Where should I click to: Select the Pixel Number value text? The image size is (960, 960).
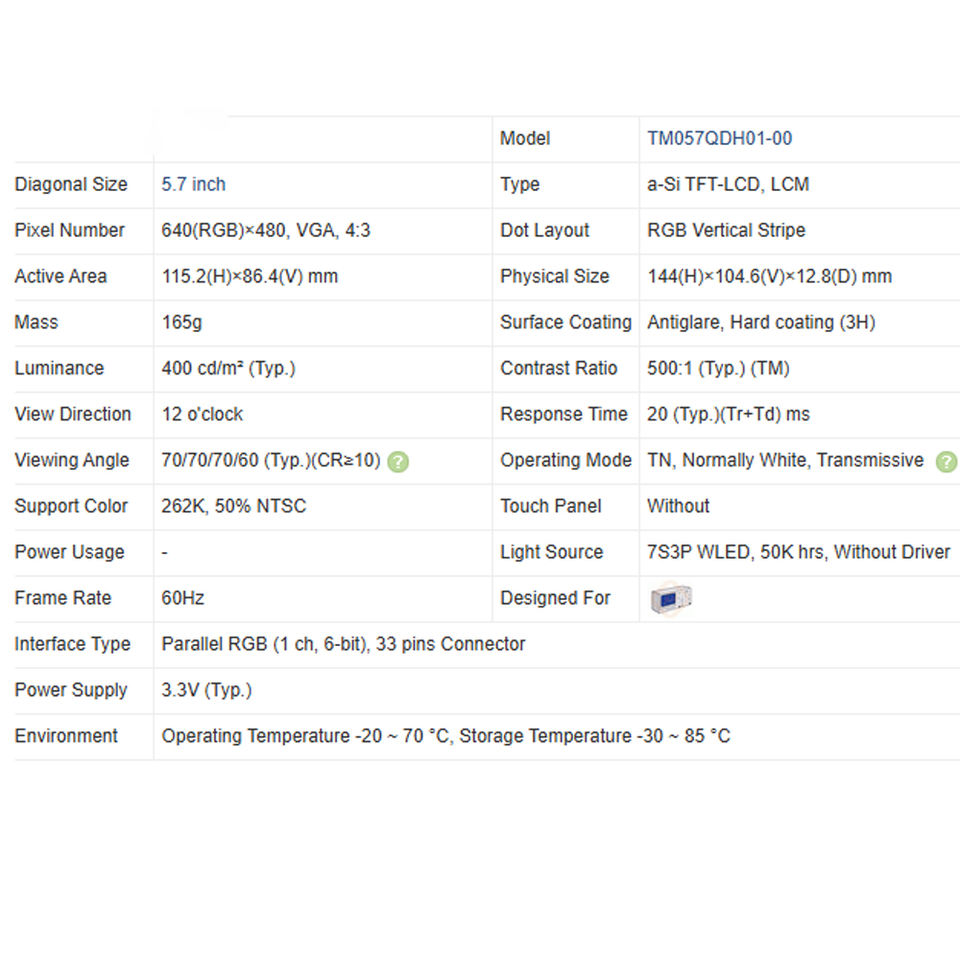click(266, 230)
